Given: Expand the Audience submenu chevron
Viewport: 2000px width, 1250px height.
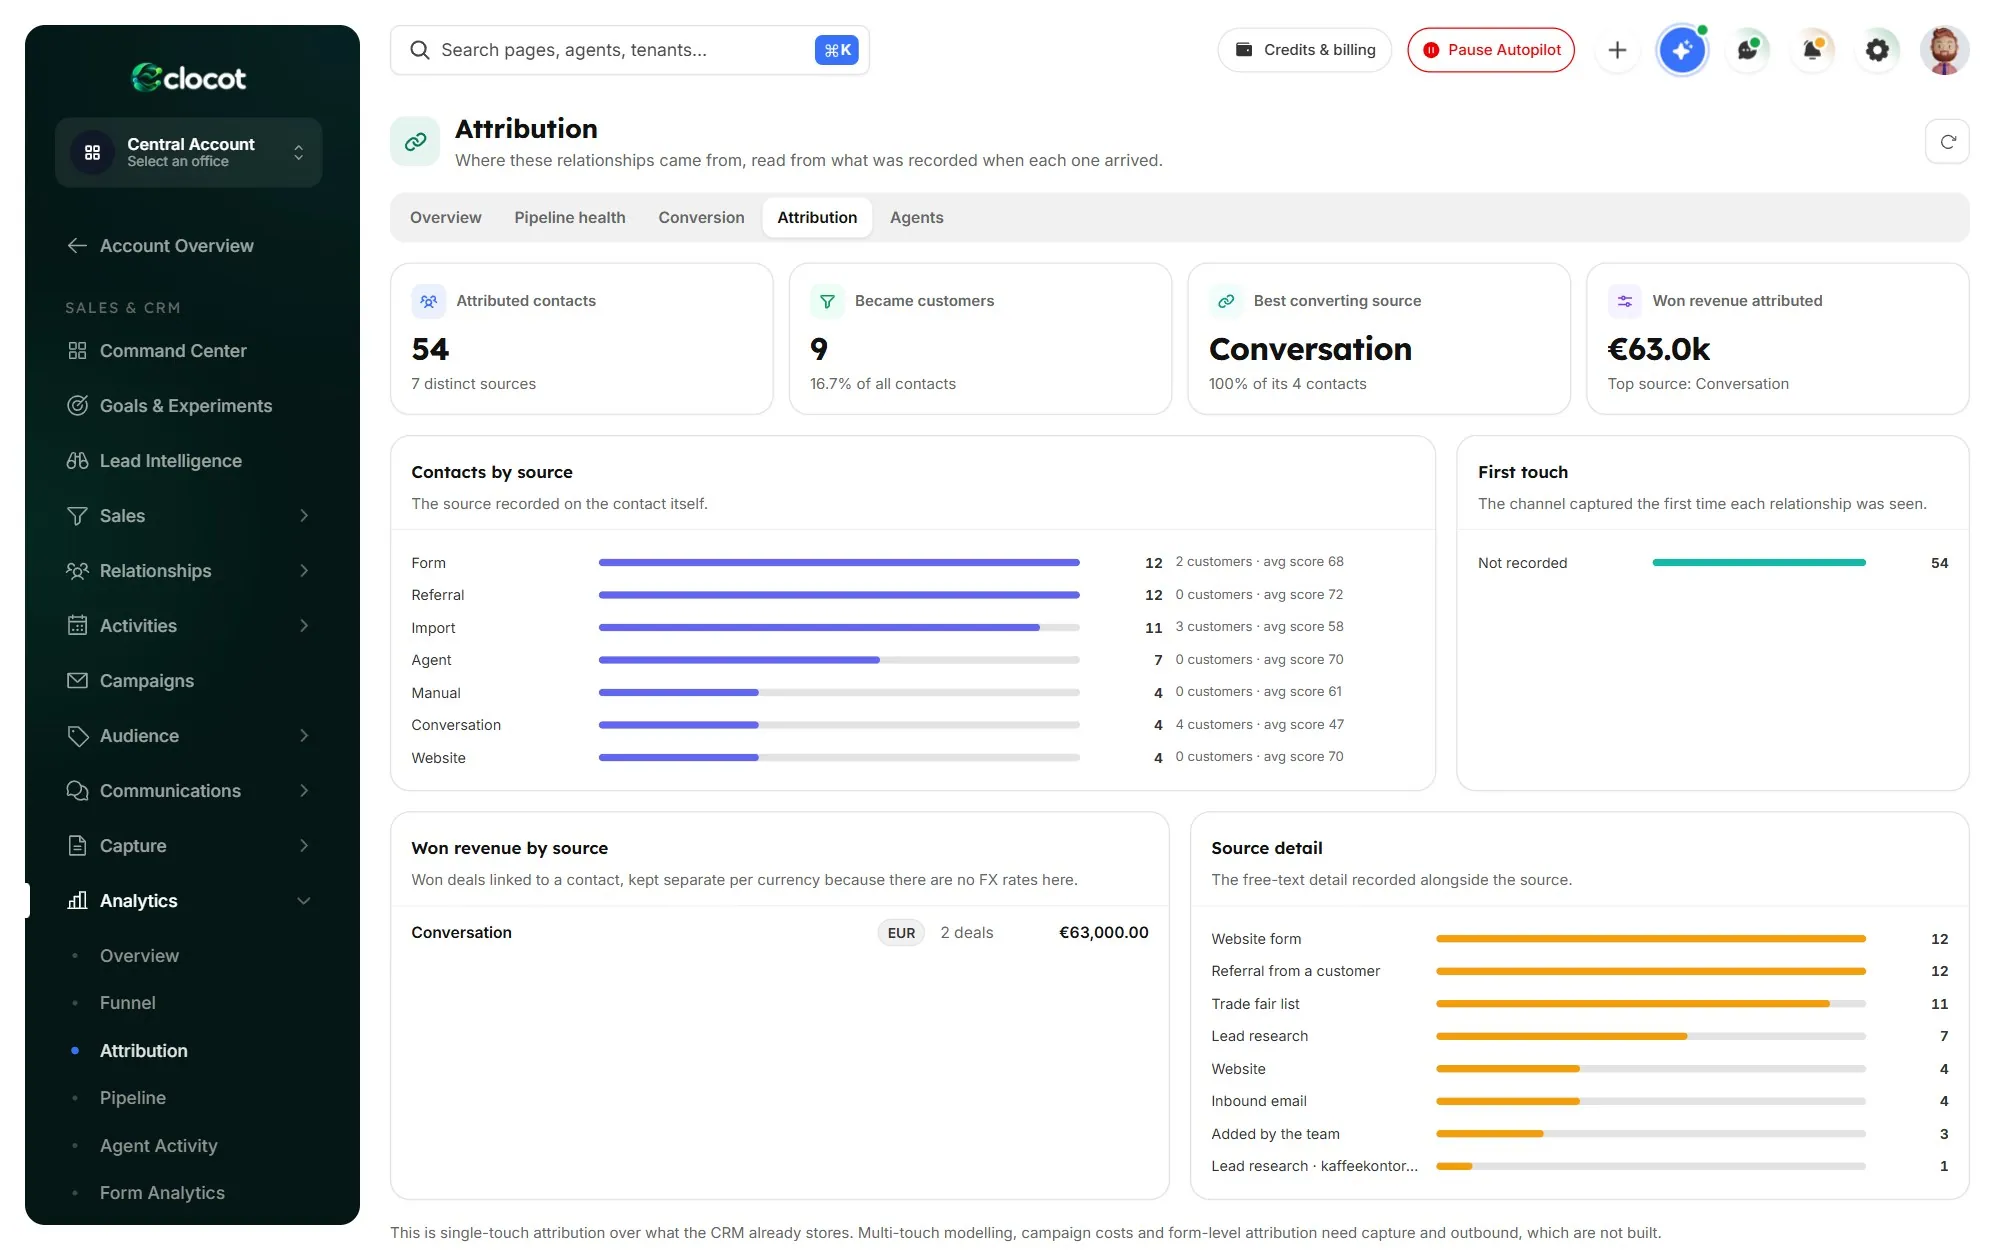Looking at the screenshot, I should point(304,736).
